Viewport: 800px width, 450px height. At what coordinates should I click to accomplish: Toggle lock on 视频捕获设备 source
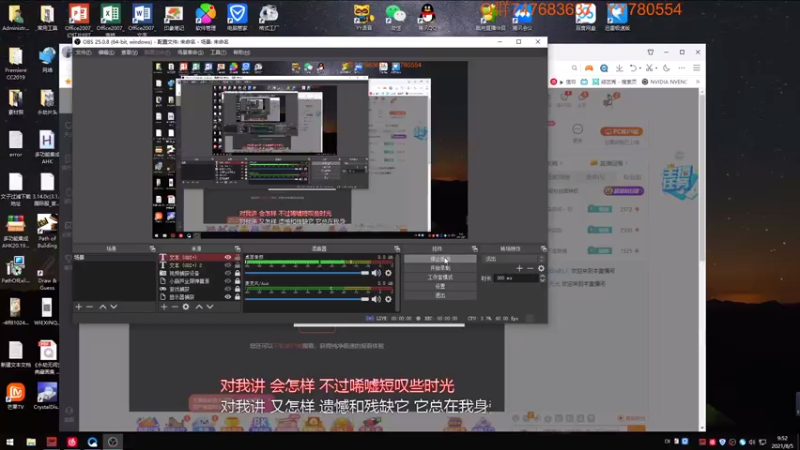point(237,273)
